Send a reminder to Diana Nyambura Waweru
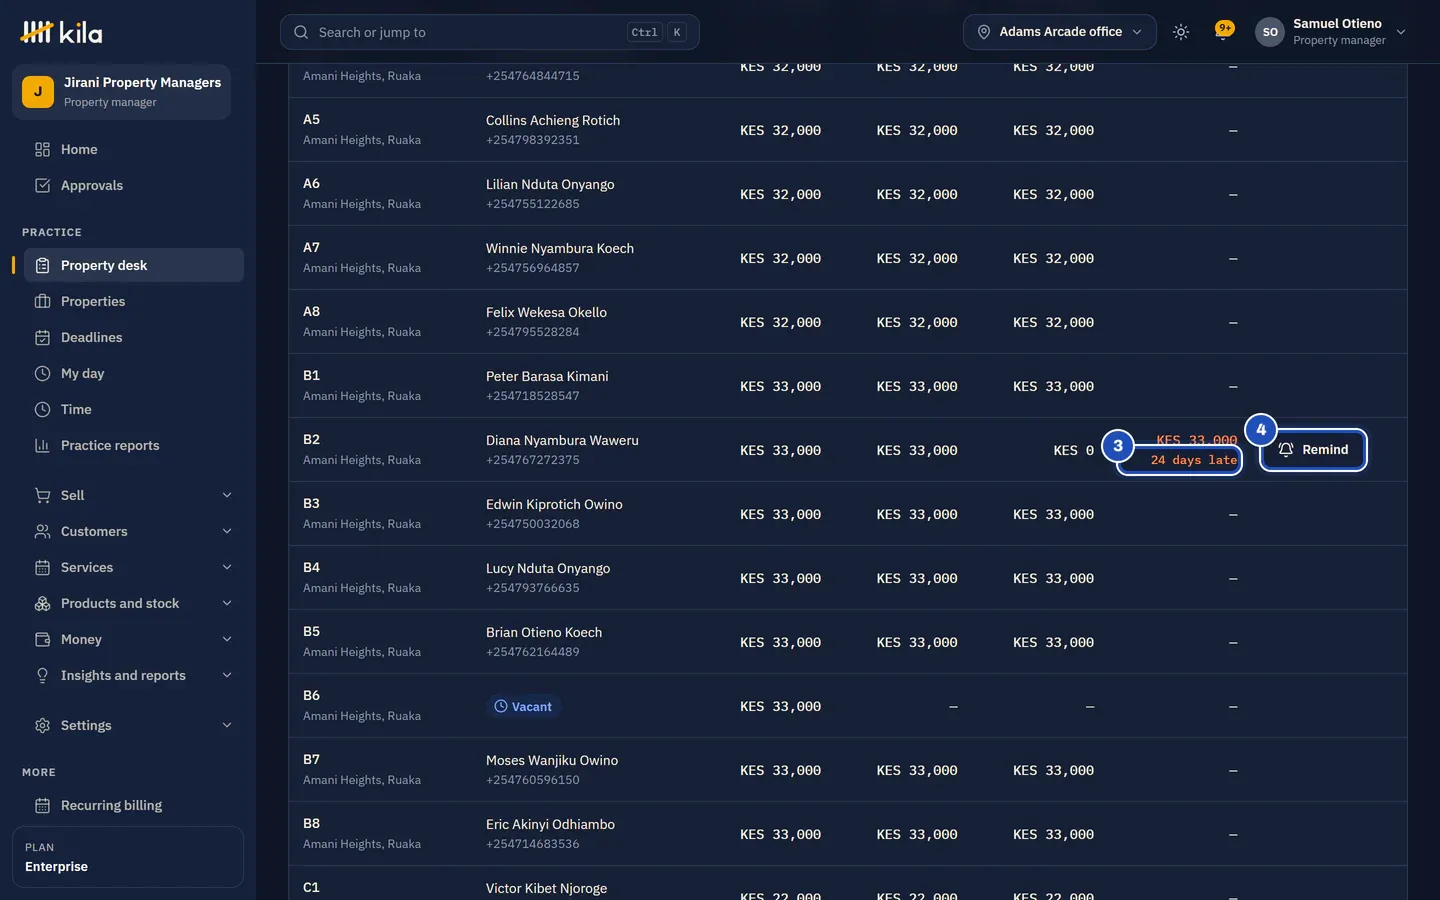 pos(1313,450)
